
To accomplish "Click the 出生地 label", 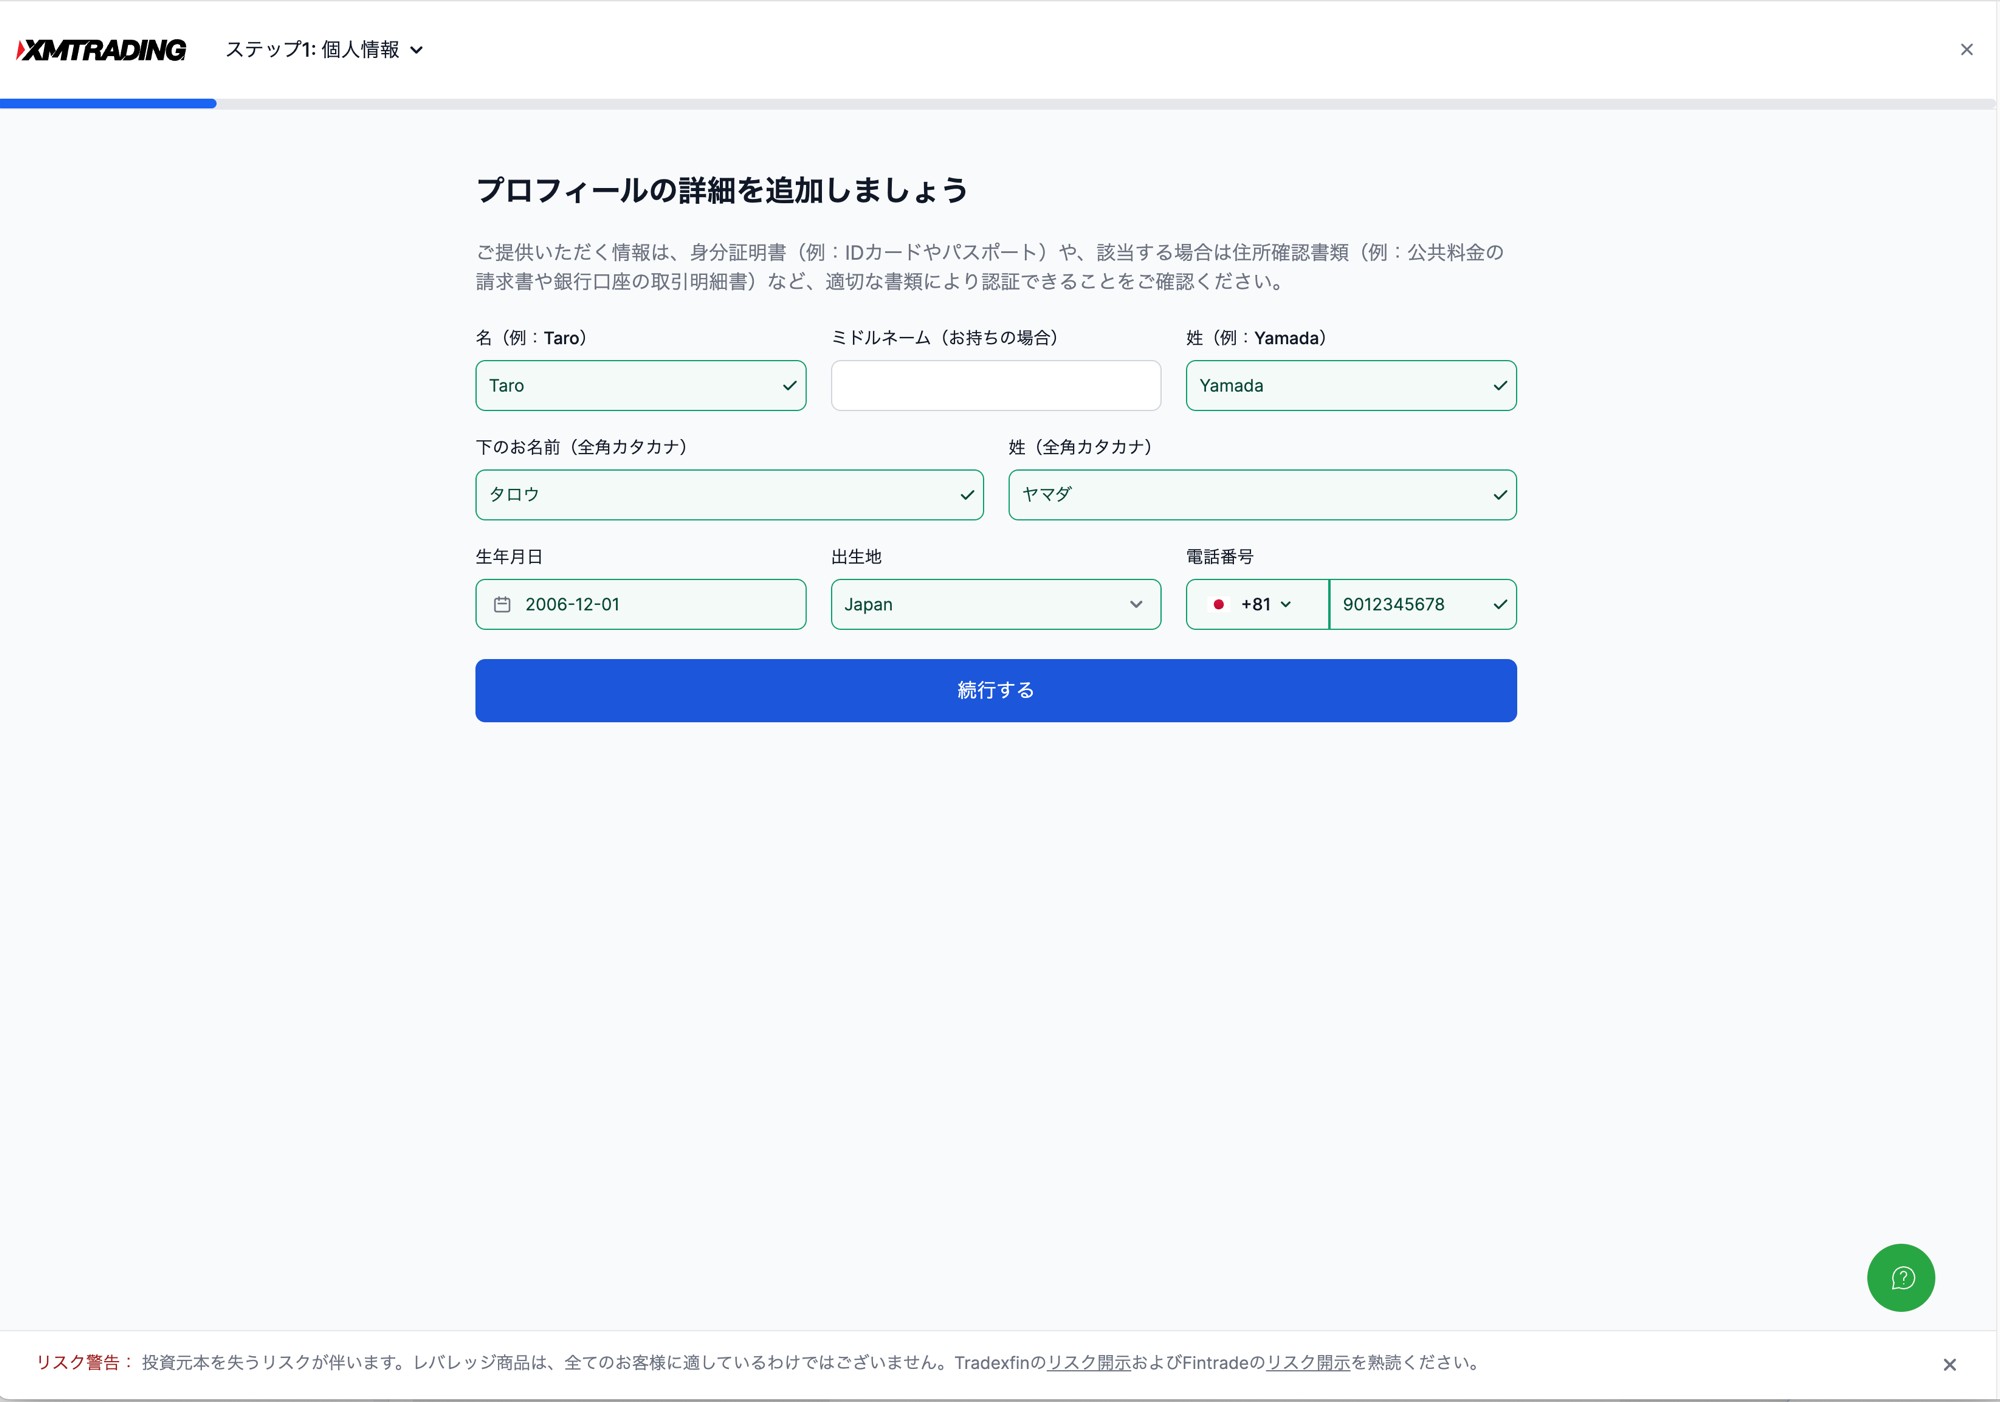I will [856, 556].
